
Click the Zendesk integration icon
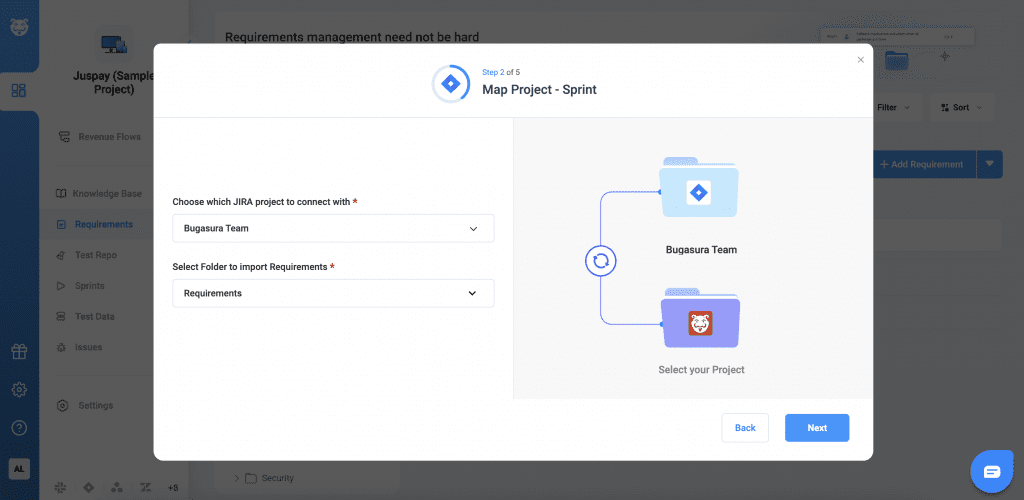(145, 487)
